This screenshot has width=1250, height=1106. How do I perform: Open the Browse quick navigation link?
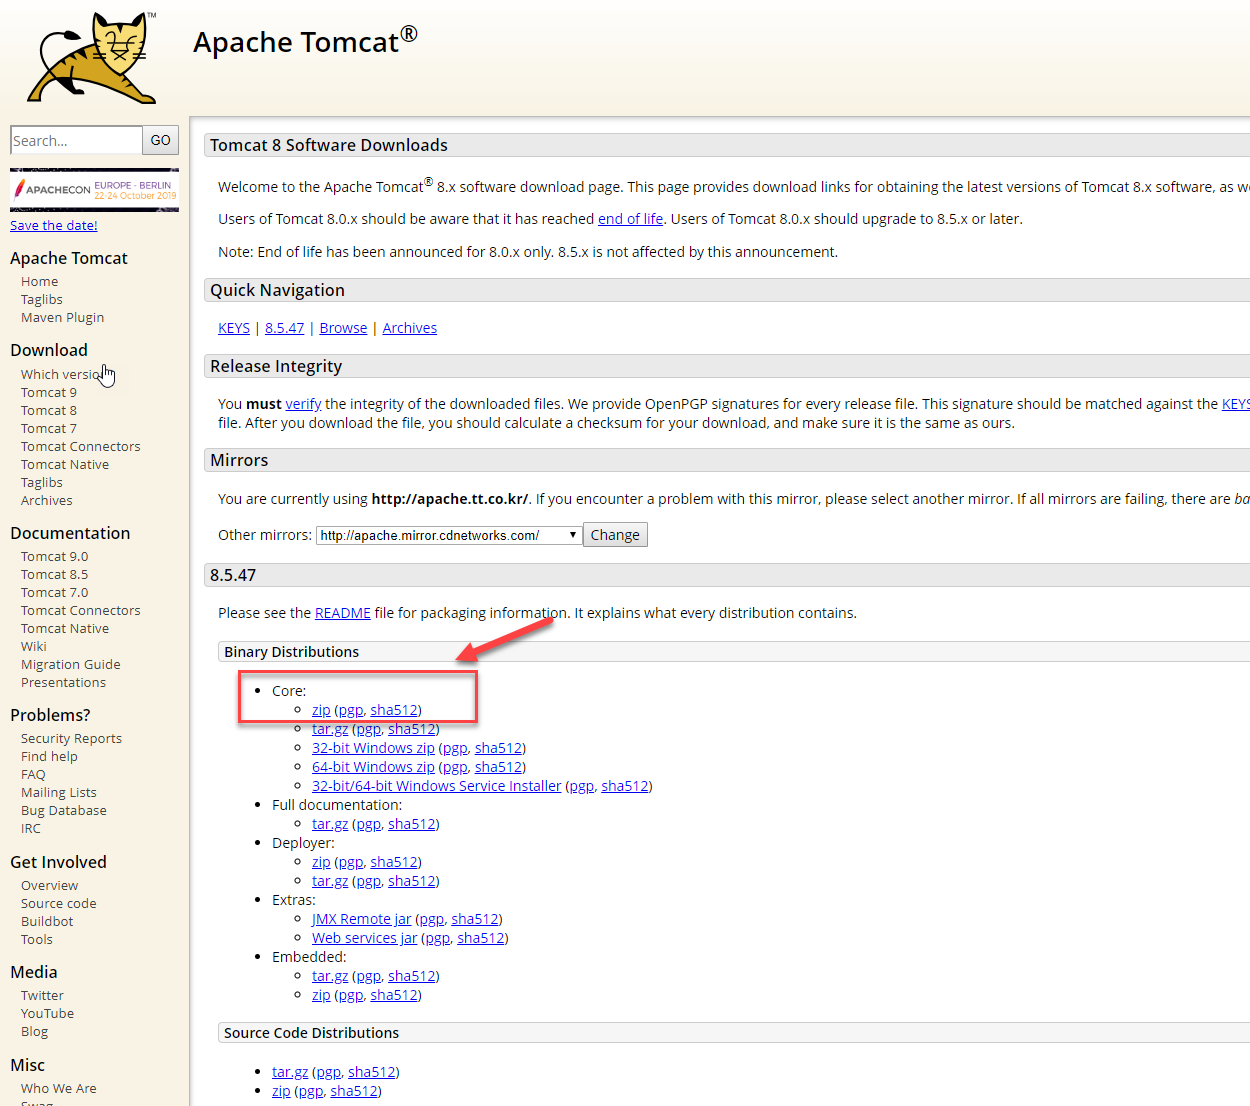point(343,328)
